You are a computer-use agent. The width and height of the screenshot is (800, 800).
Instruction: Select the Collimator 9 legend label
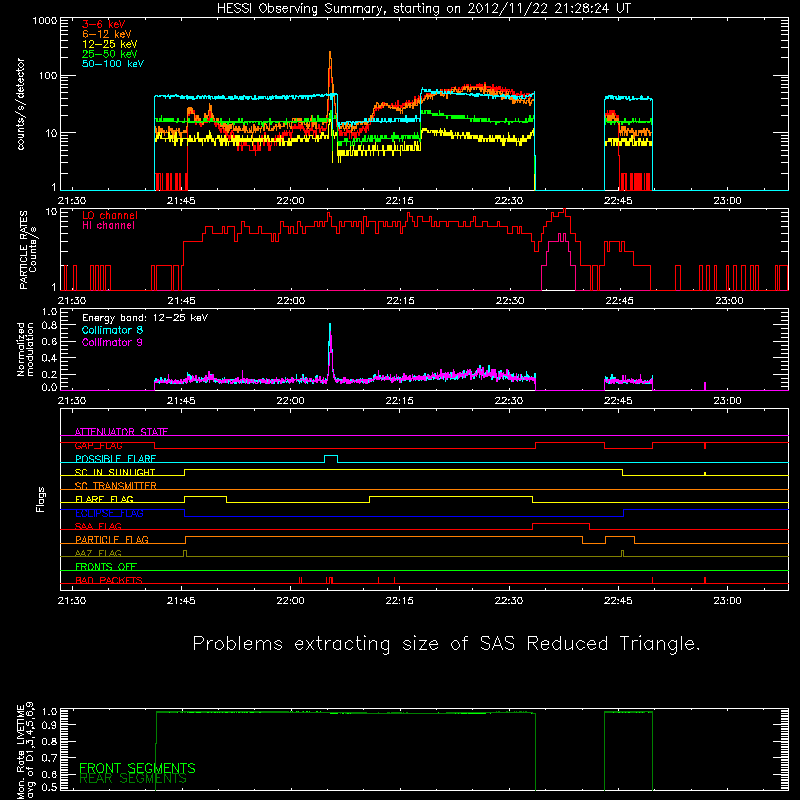pyautogui.click(x=112, y=342)
